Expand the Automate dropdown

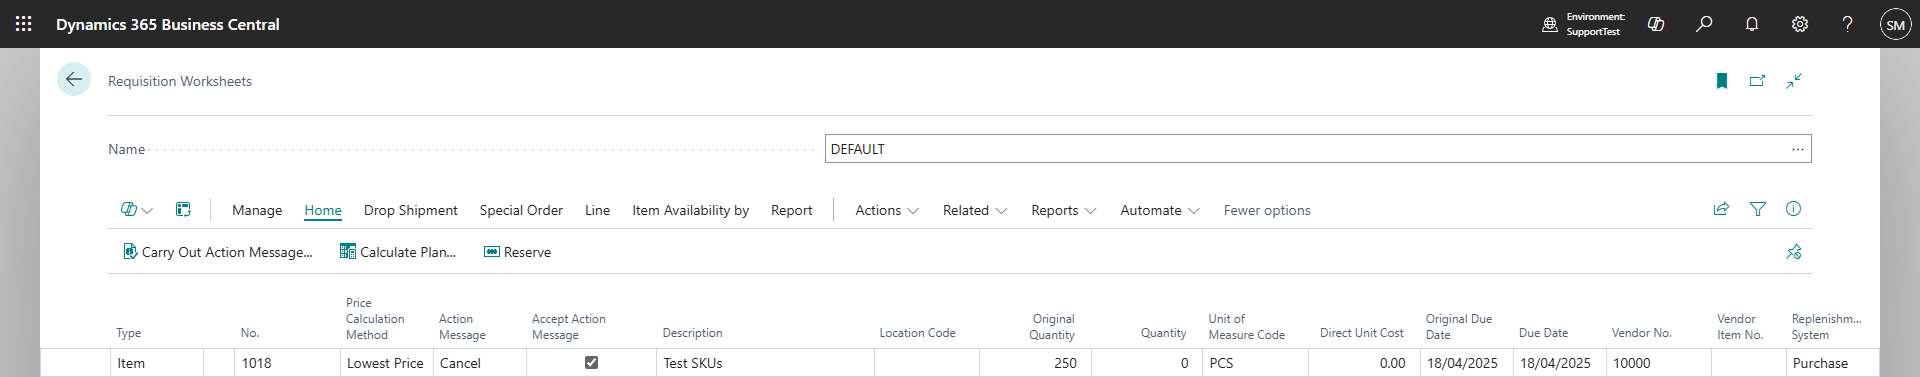1160,210
